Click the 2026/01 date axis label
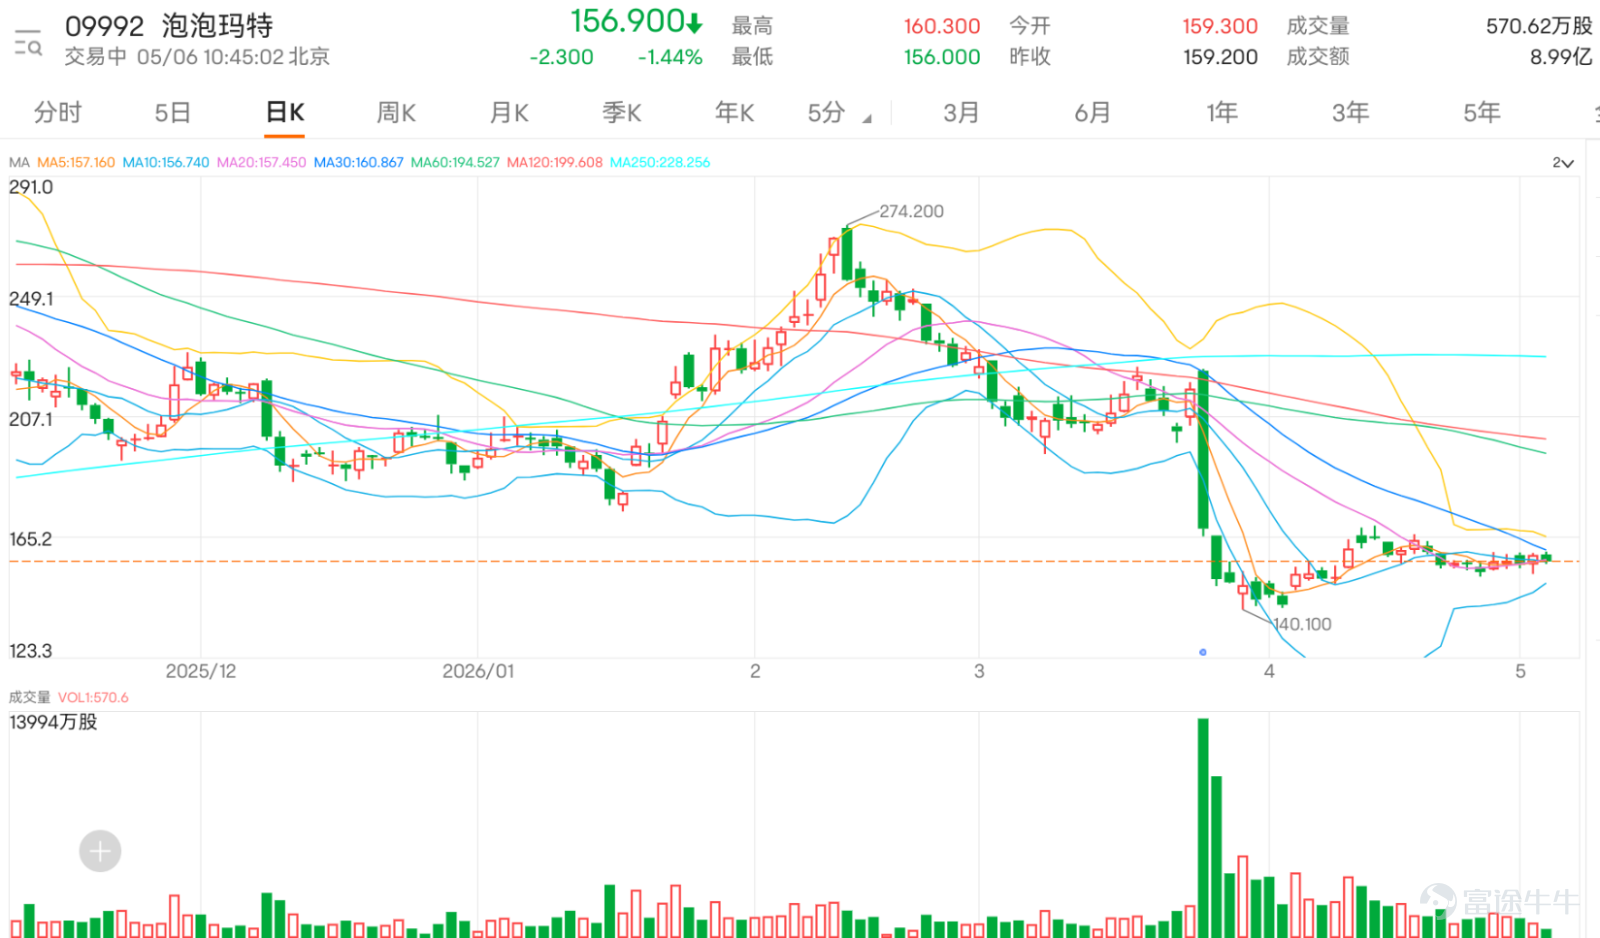 478,671
